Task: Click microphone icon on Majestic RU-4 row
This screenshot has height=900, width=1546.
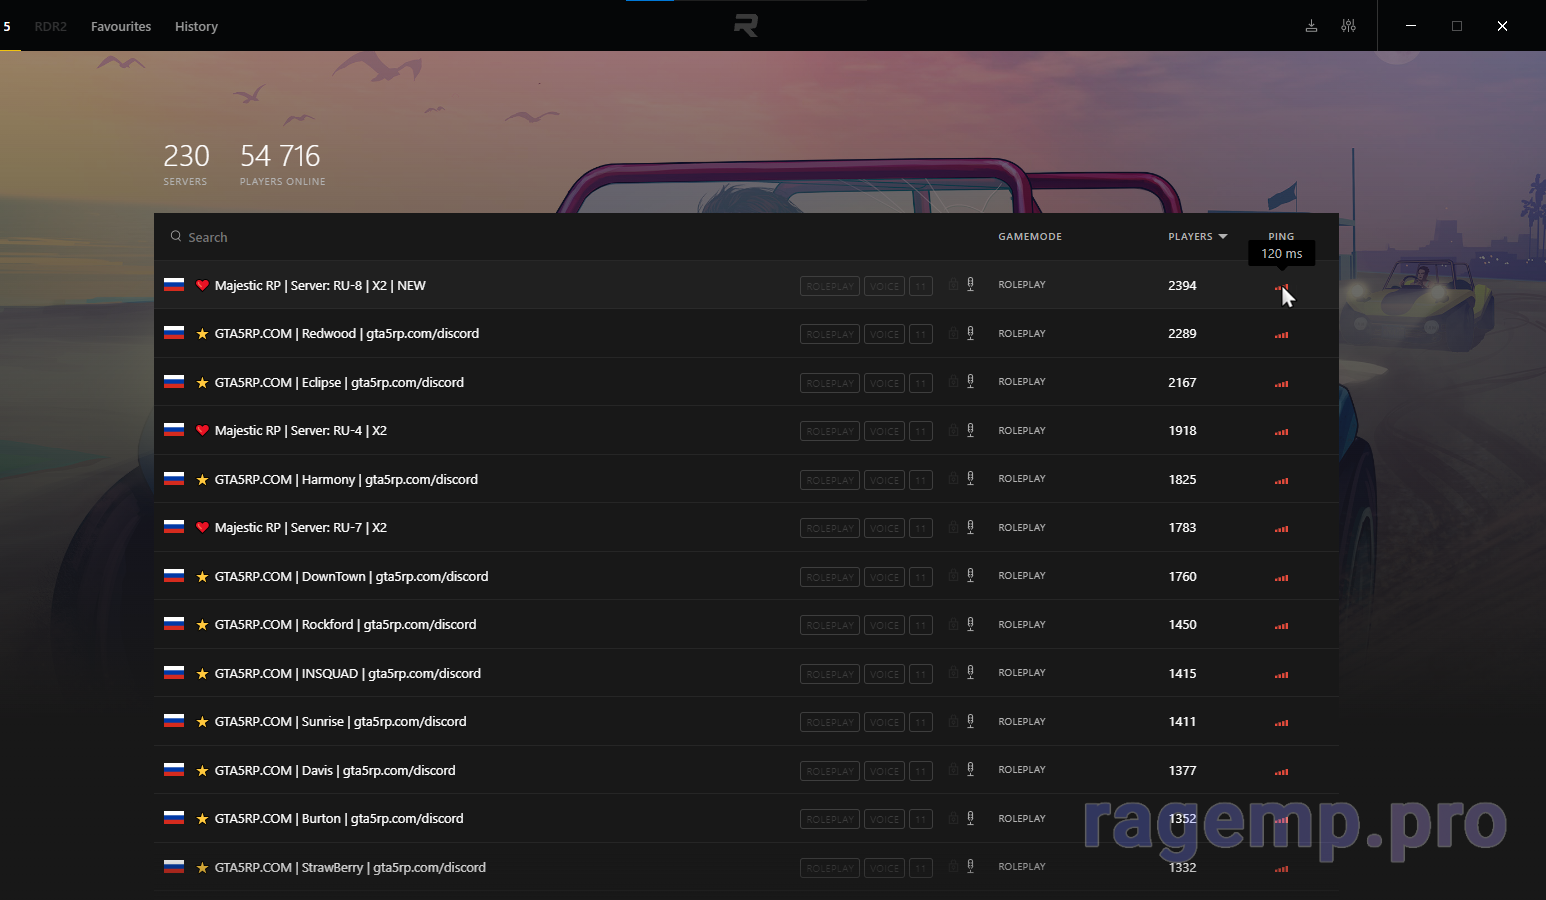Action: (970, 431)
